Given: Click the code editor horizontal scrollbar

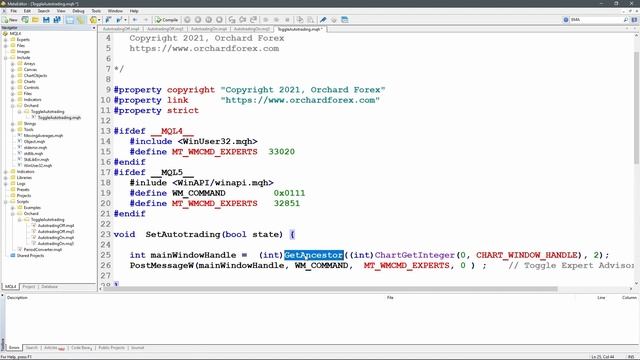Looking at the screenshot, I should (331, 289).
